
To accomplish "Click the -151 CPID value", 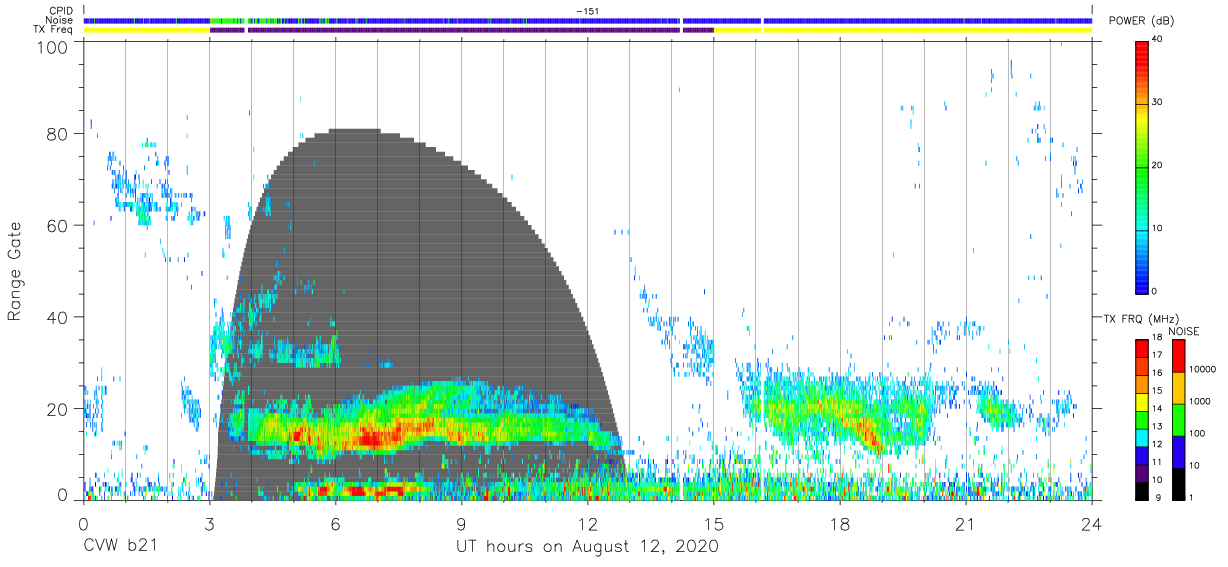I will 588,11.
